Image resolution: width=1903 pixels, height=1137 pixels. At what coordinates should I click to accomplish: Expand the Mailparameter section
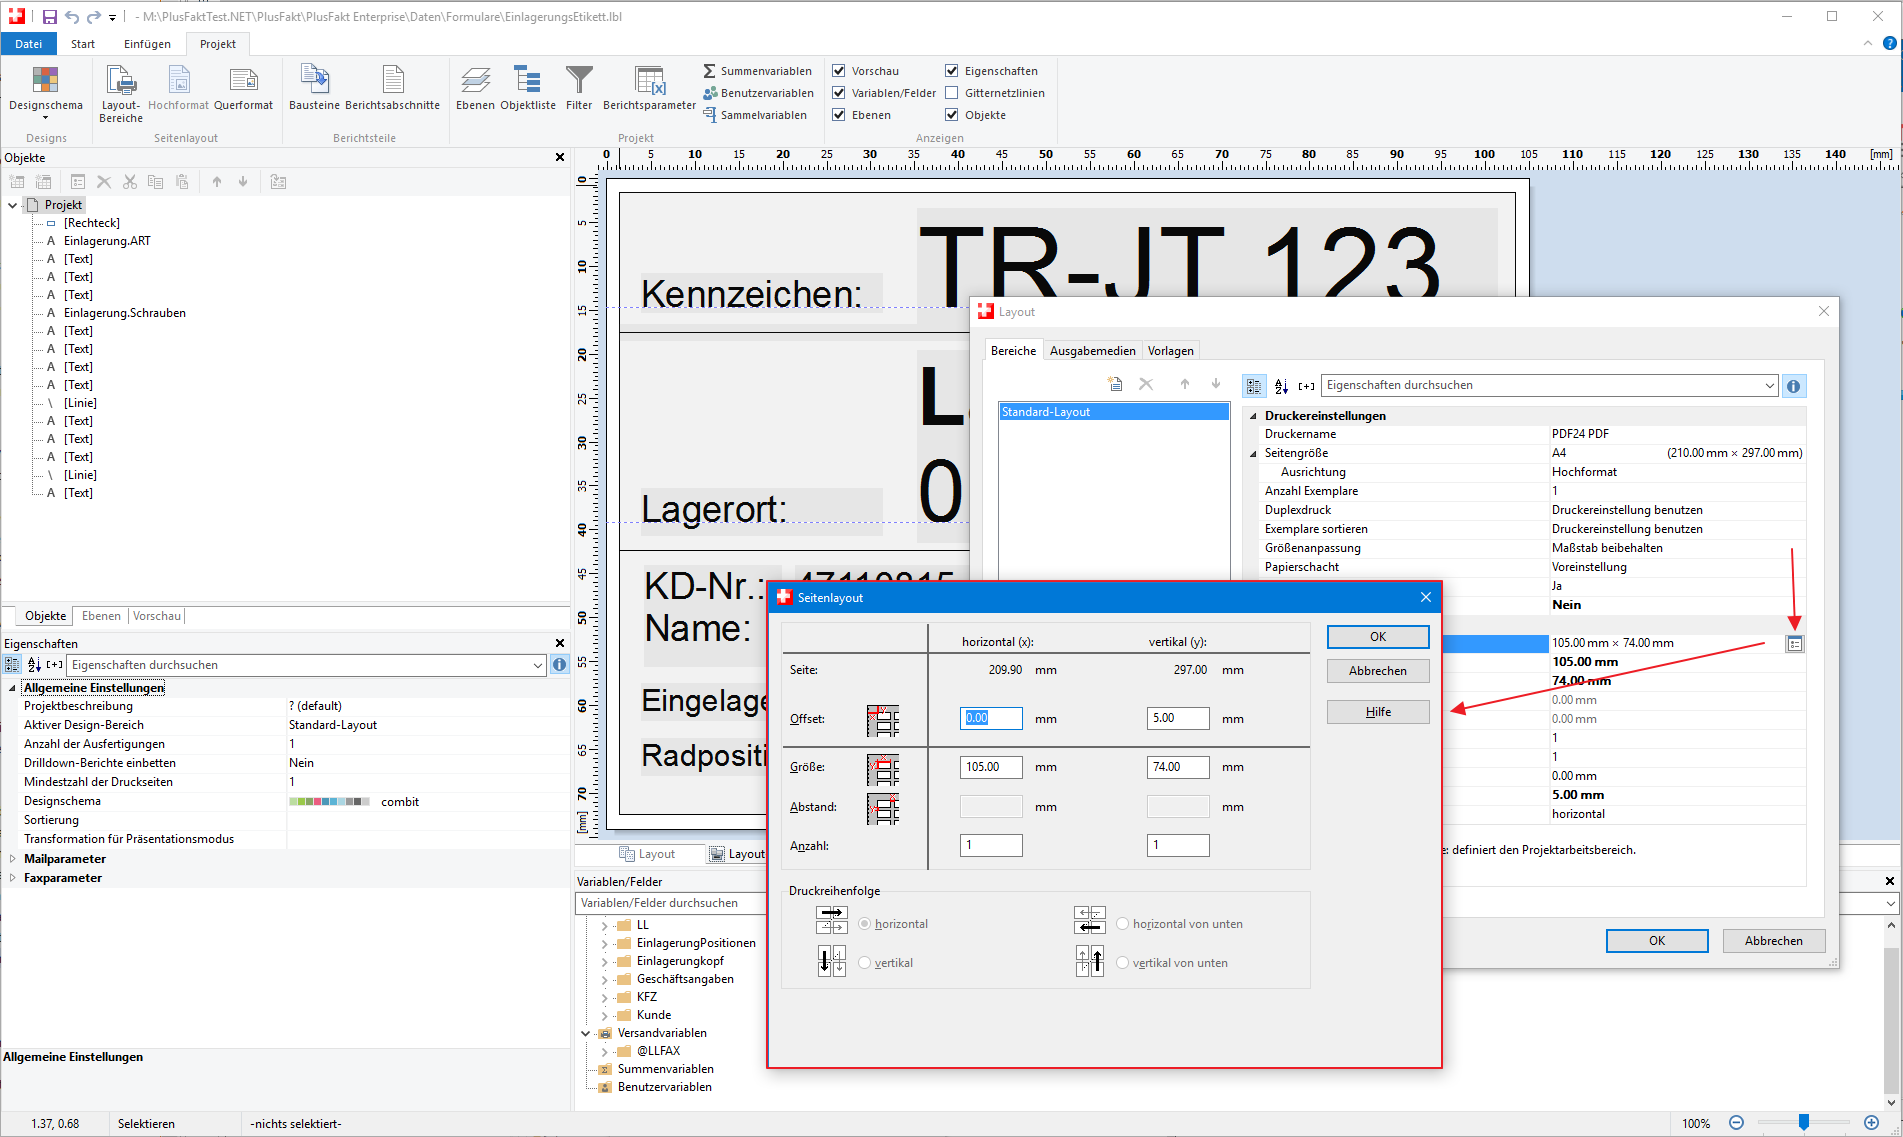[13, 859]
